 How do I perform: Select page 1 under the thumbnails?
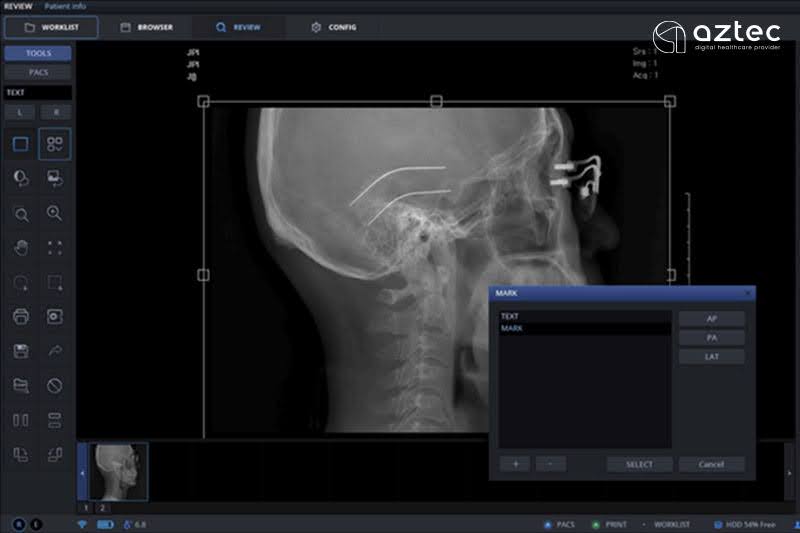click(x=86, y=508)
